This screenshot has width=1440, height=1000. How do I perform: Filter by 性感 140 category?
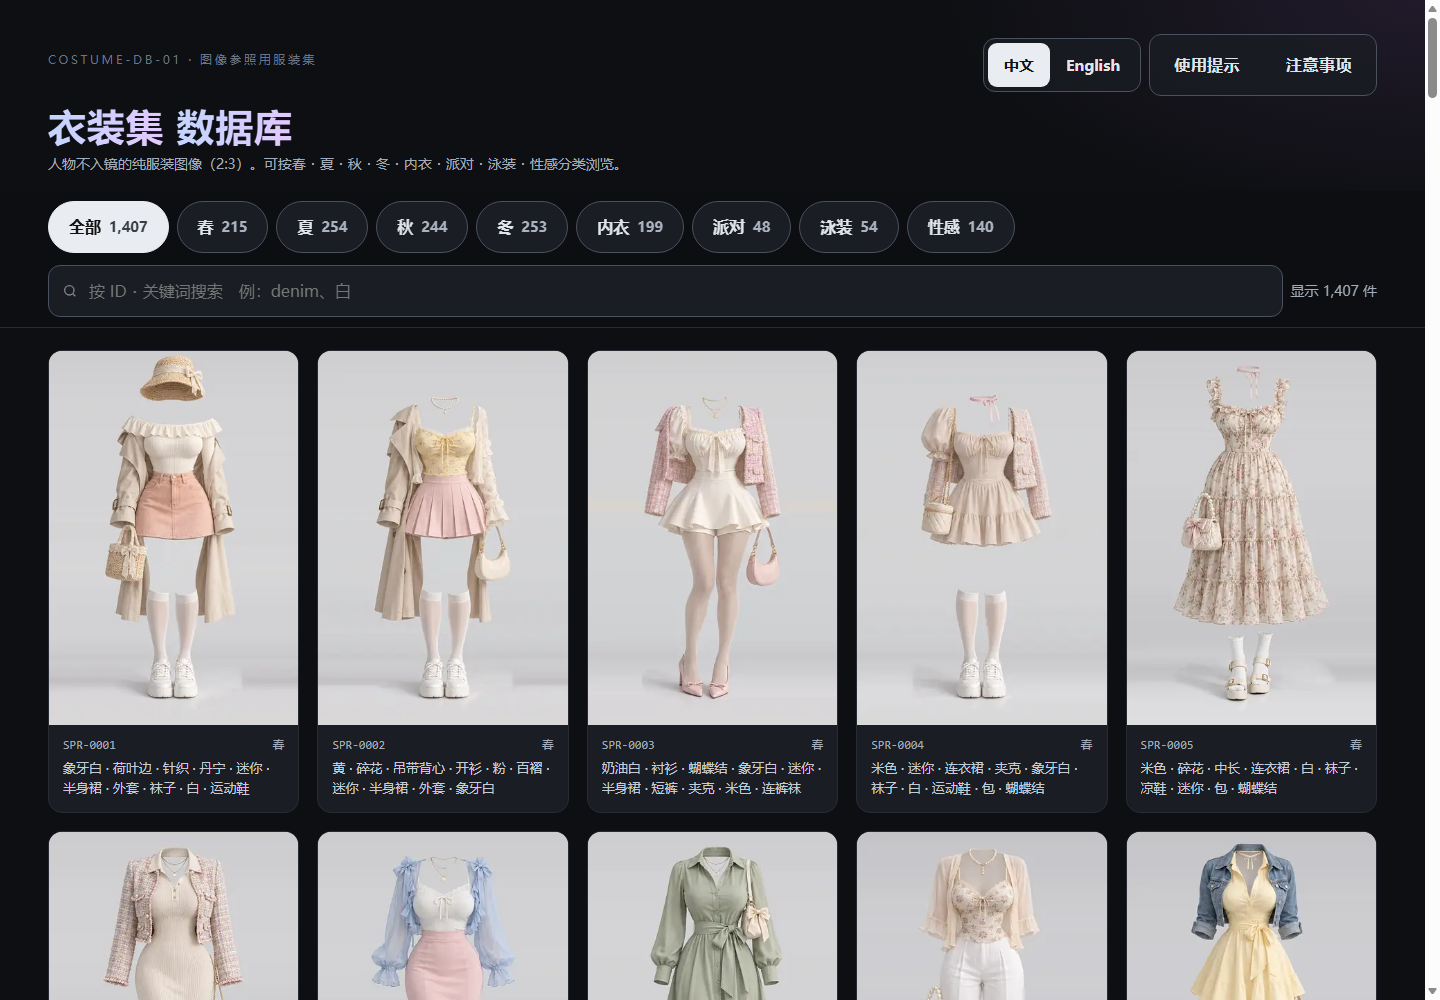(961, 227)
